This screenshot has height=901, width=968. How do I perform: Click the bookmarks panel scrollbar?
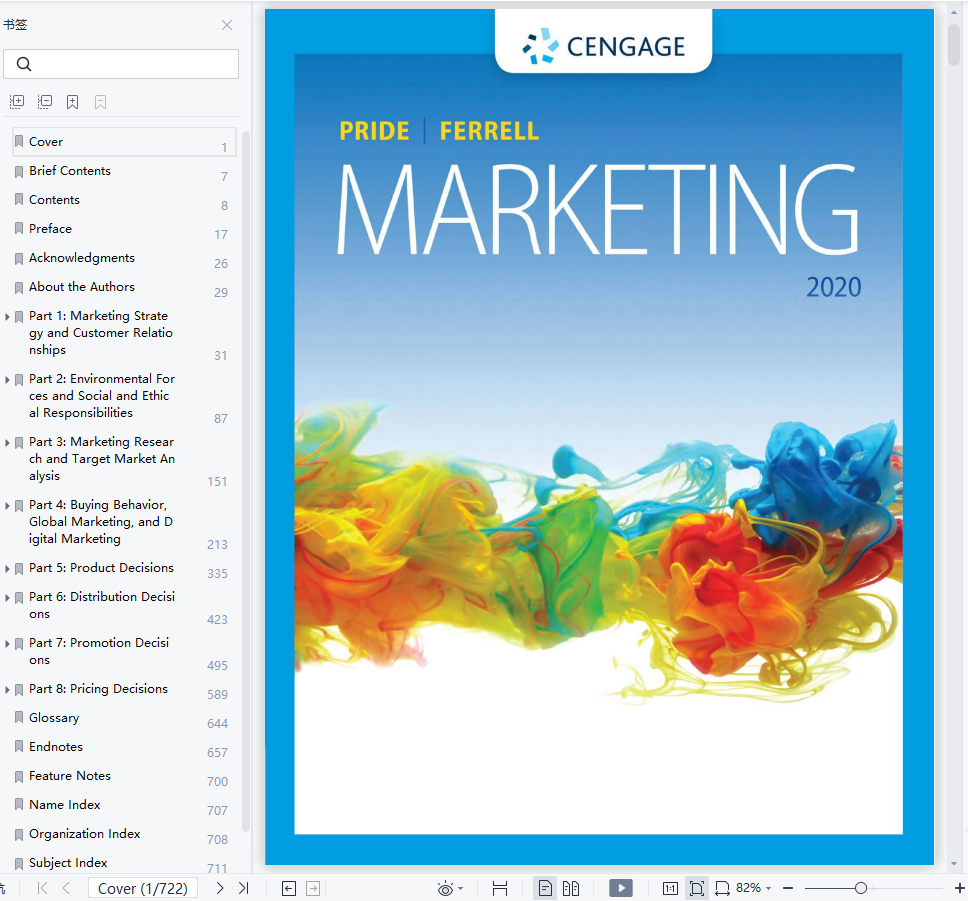[246, 482]
